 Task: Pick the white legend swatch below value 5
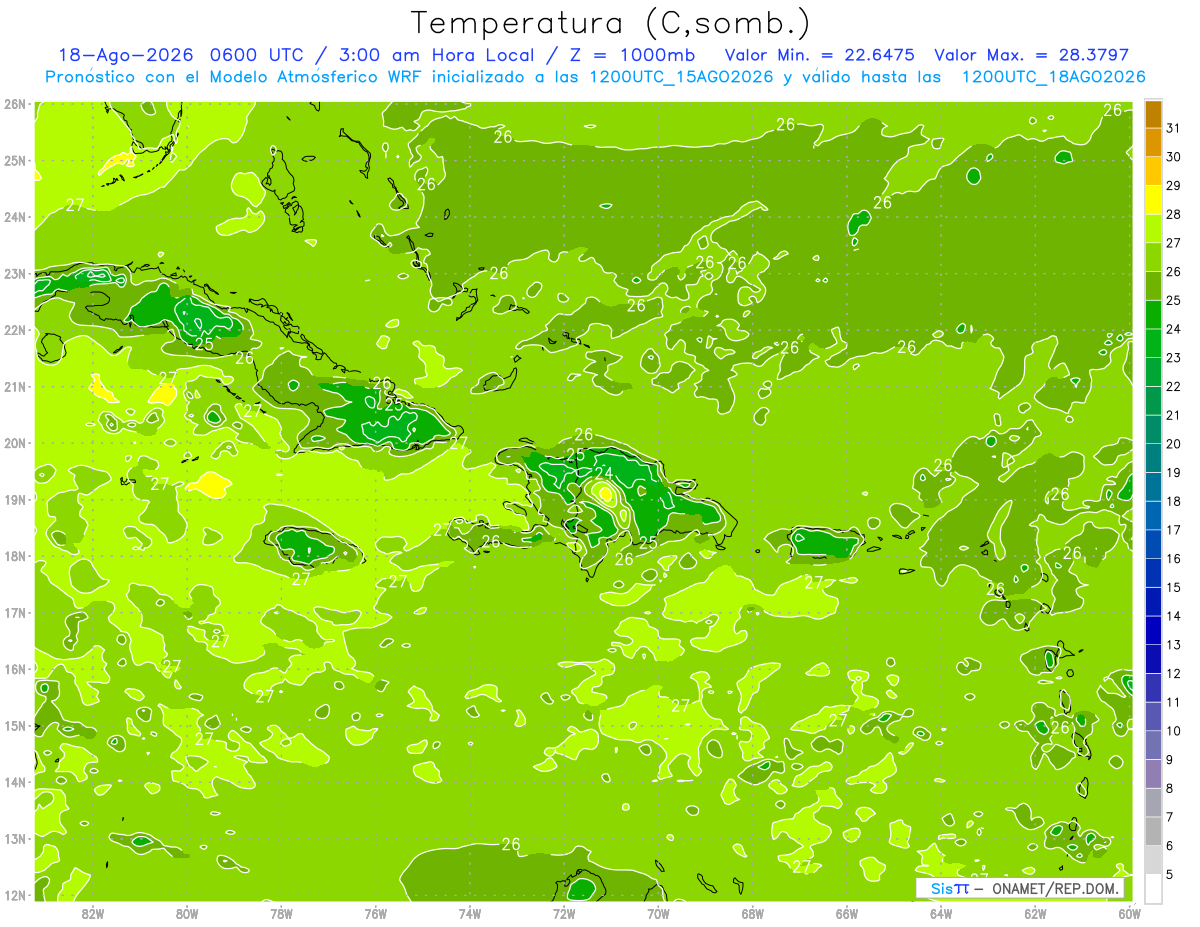coord(1153,888)
